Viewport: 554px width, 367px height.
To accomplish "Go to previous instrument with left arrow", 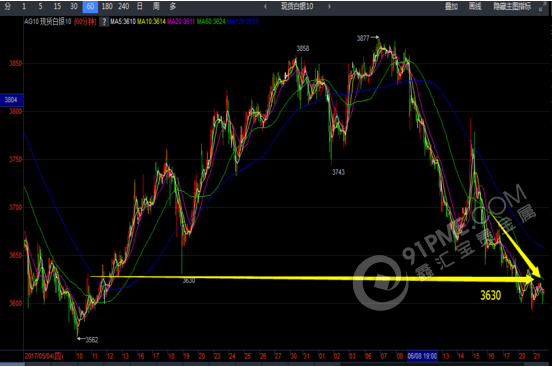I will click(x=265, y=6).
